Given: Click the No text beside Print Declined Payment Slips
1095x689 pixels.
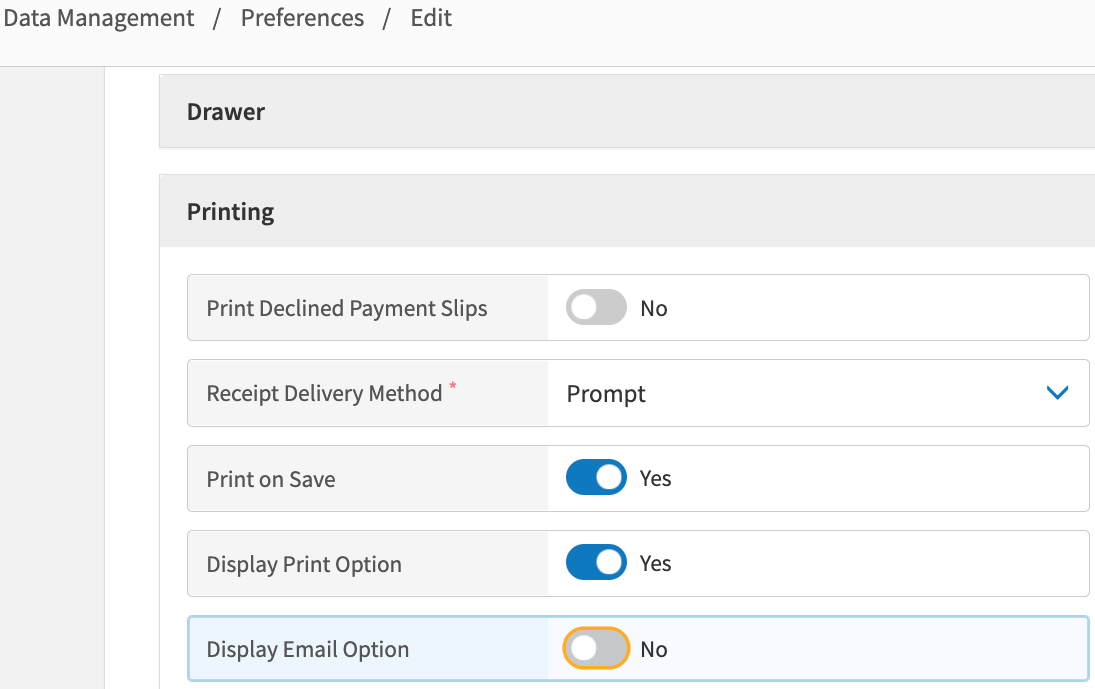Looking at the screenshot, I should click(x=654, y=308).
